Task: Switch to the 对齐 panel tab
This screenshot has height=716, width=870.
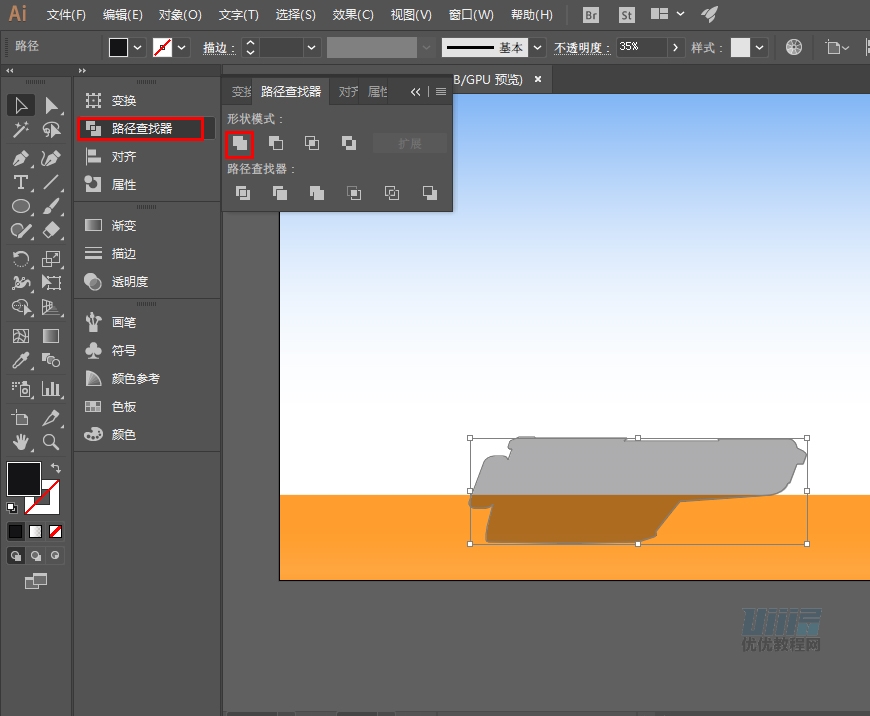Action: pyautogui.click(x=347, y=91)
